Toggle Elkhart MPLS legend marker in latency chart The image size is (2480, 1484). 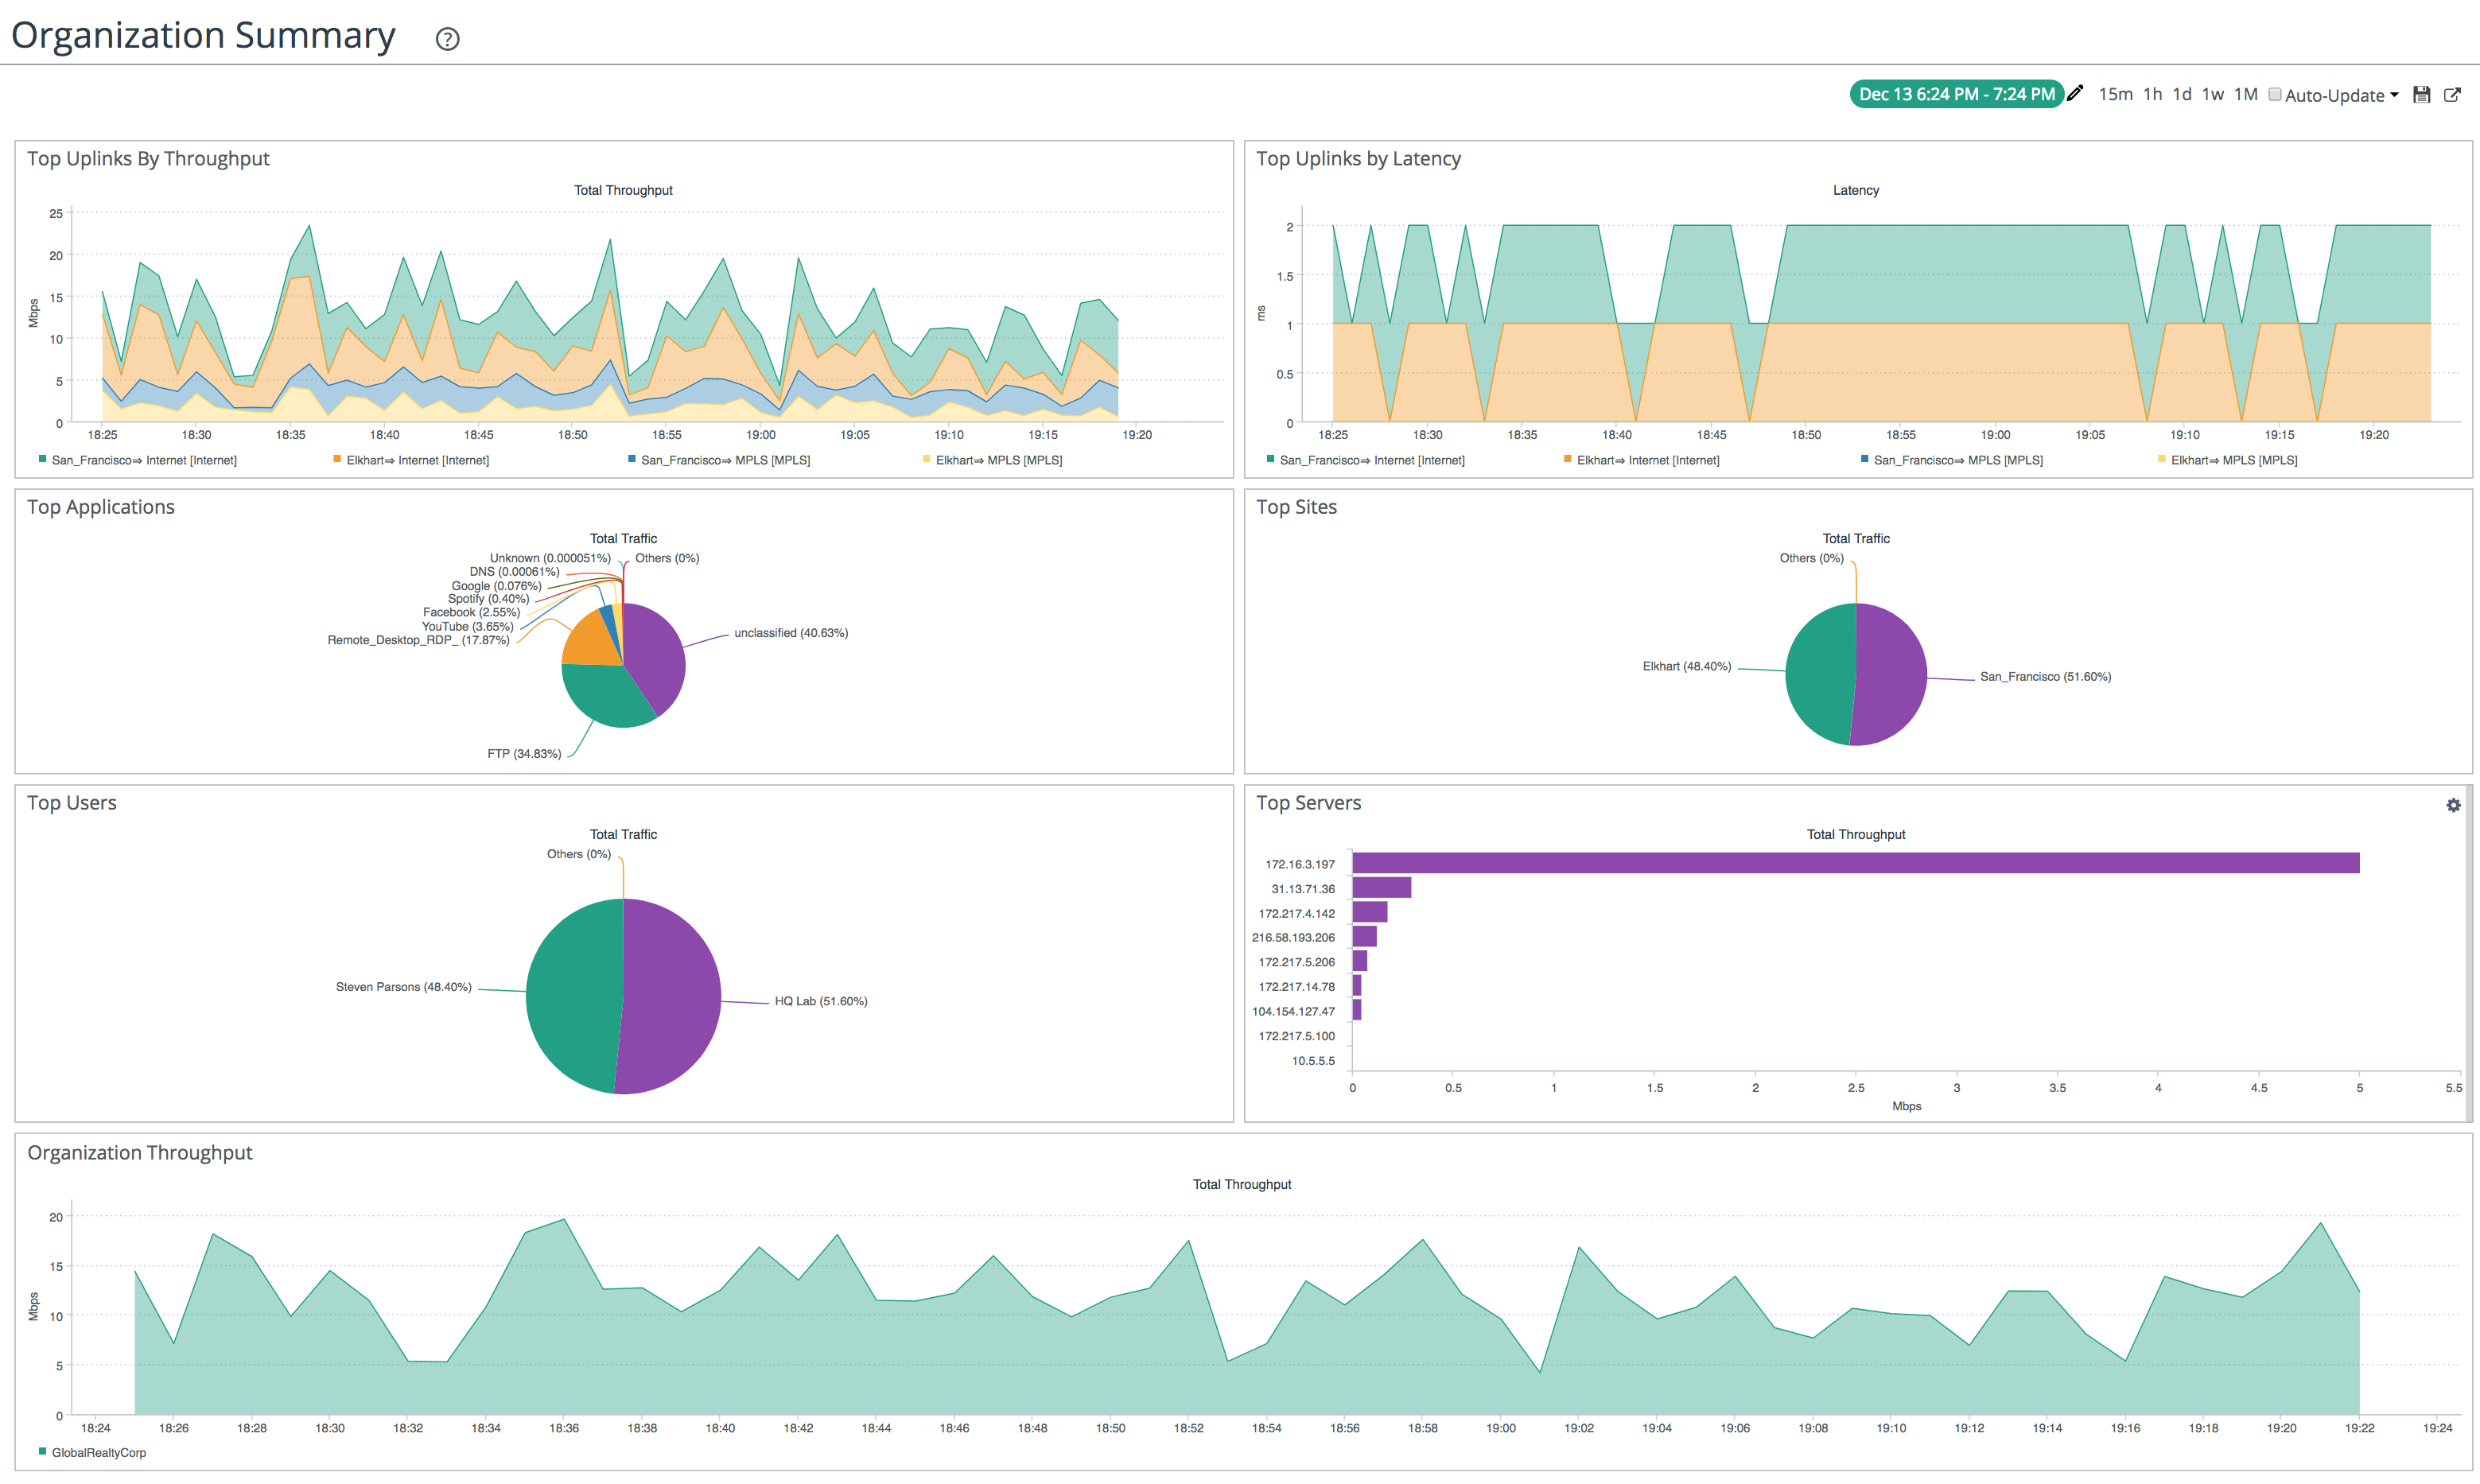2162,460
